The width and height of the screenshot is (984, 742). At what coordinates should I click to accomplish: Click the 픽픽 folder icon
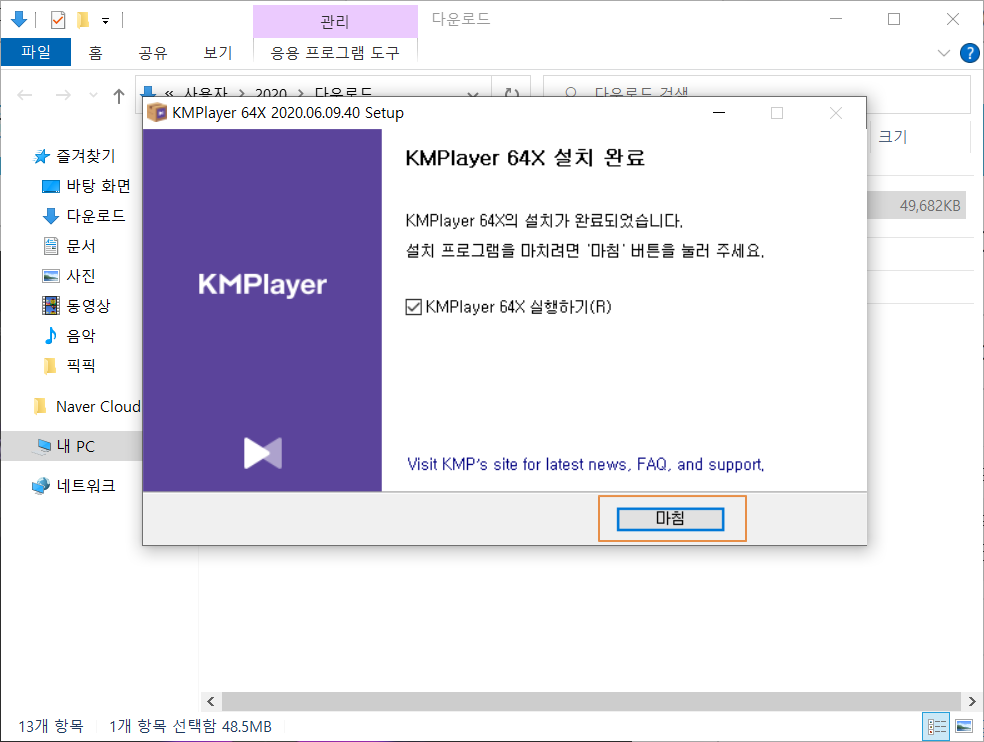coord(50,365)
